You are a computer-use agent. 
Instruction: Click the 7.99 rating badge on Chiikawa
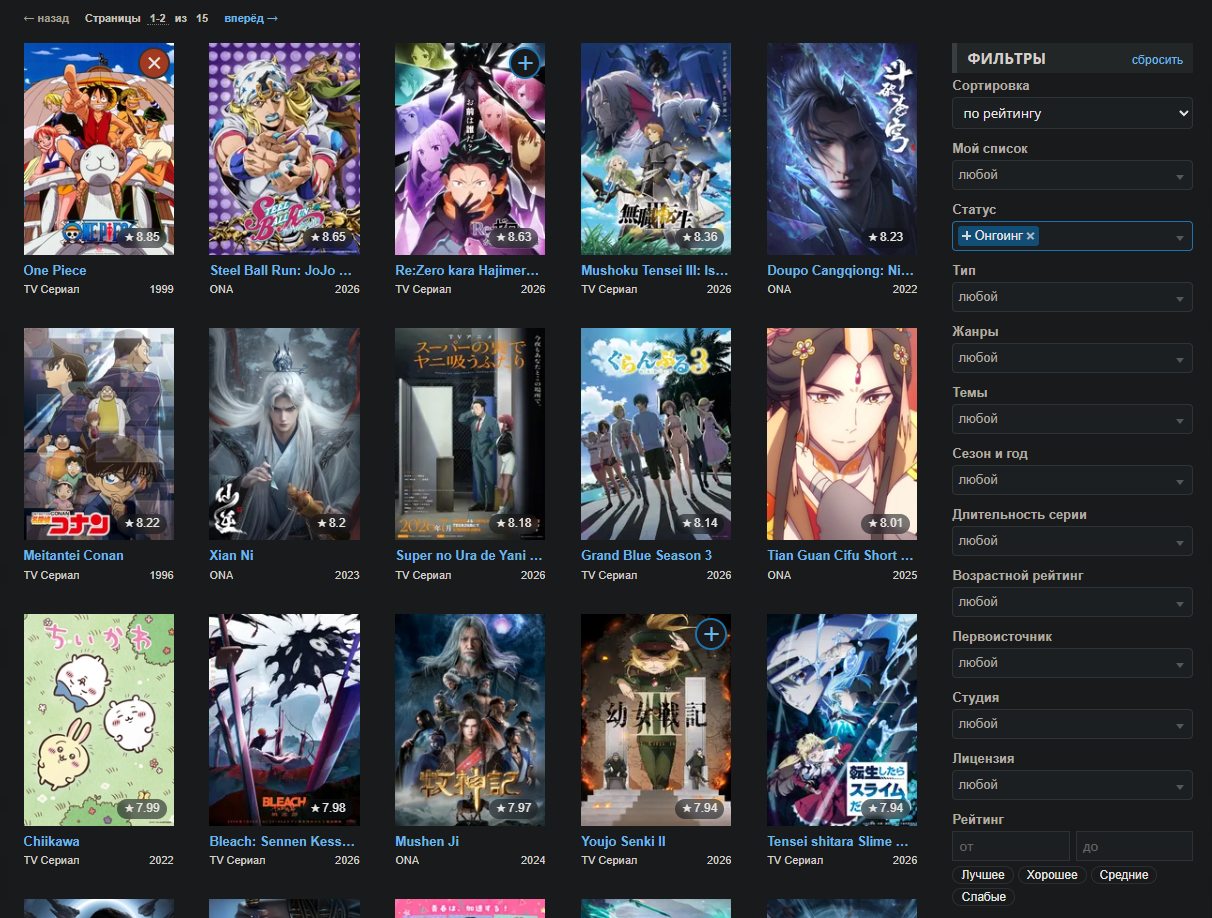click(141, 808)
